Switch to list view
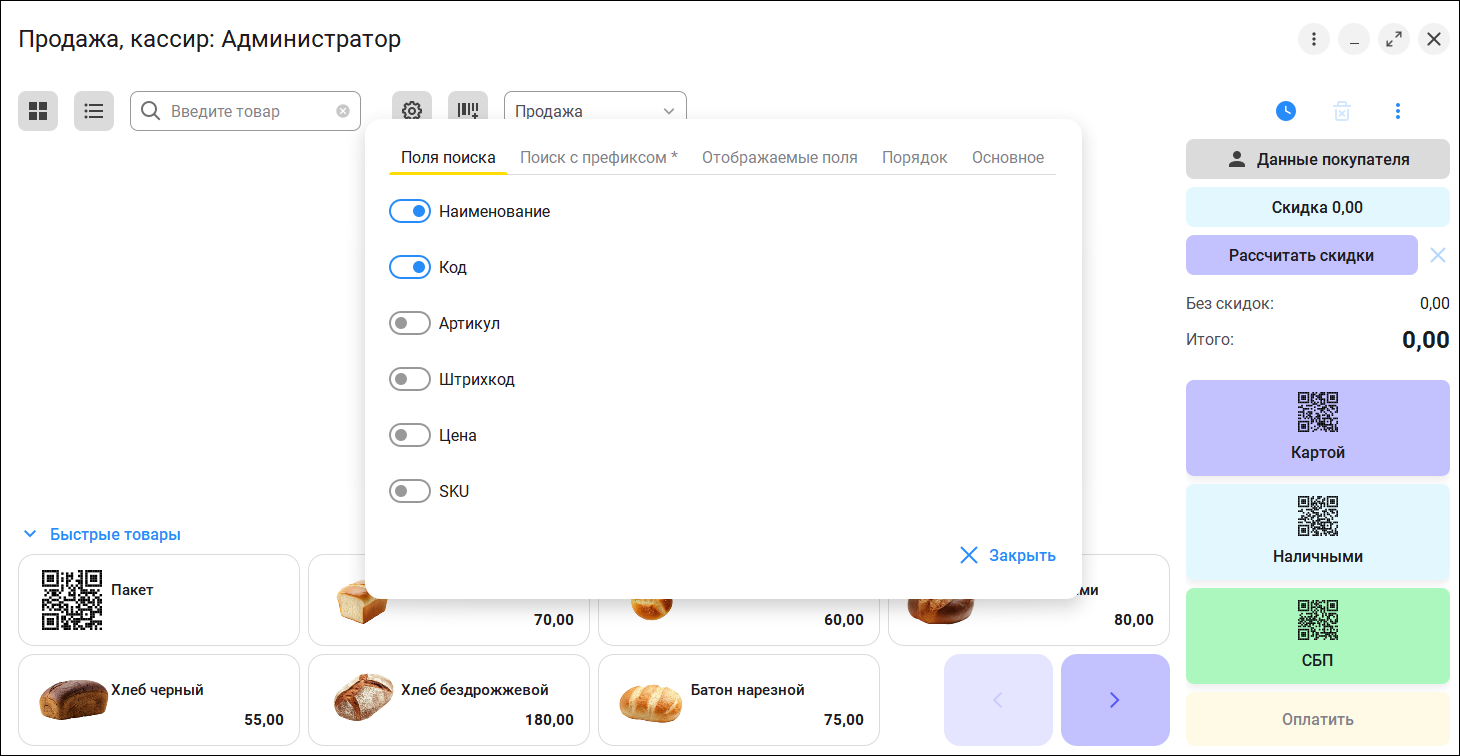The height and width of the screenshot is (756, 1460). 94,111
